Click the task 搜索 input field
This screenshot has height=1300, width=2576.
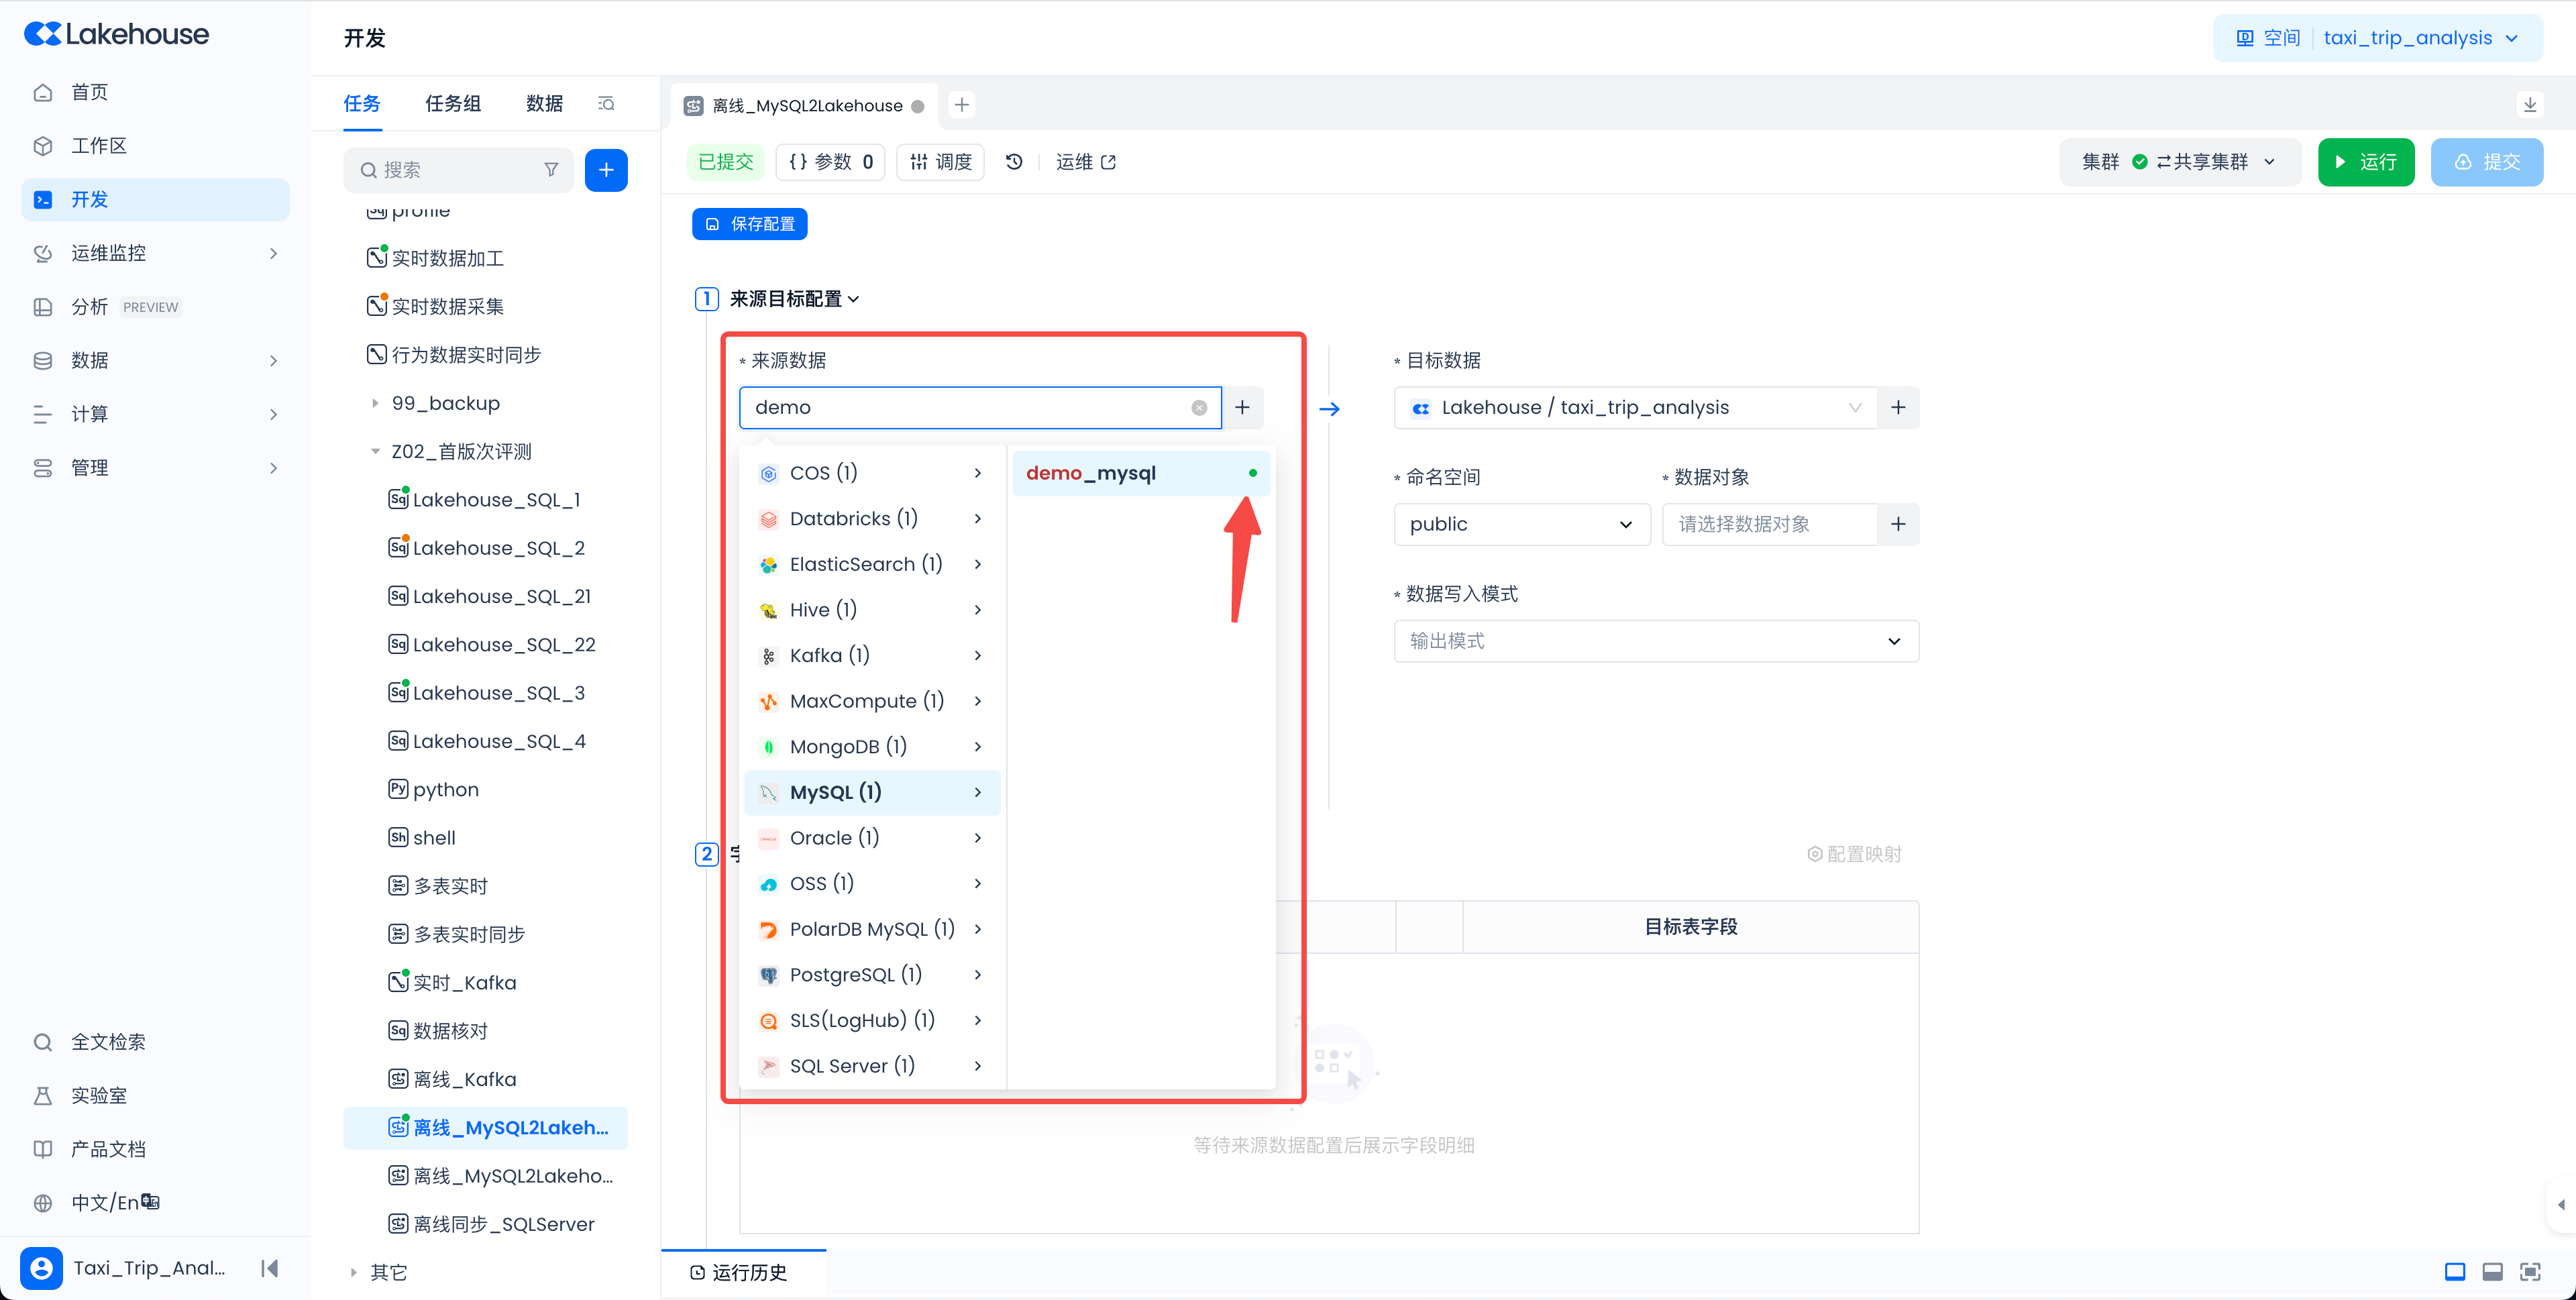pyautogui.click(x=459, y=170)
